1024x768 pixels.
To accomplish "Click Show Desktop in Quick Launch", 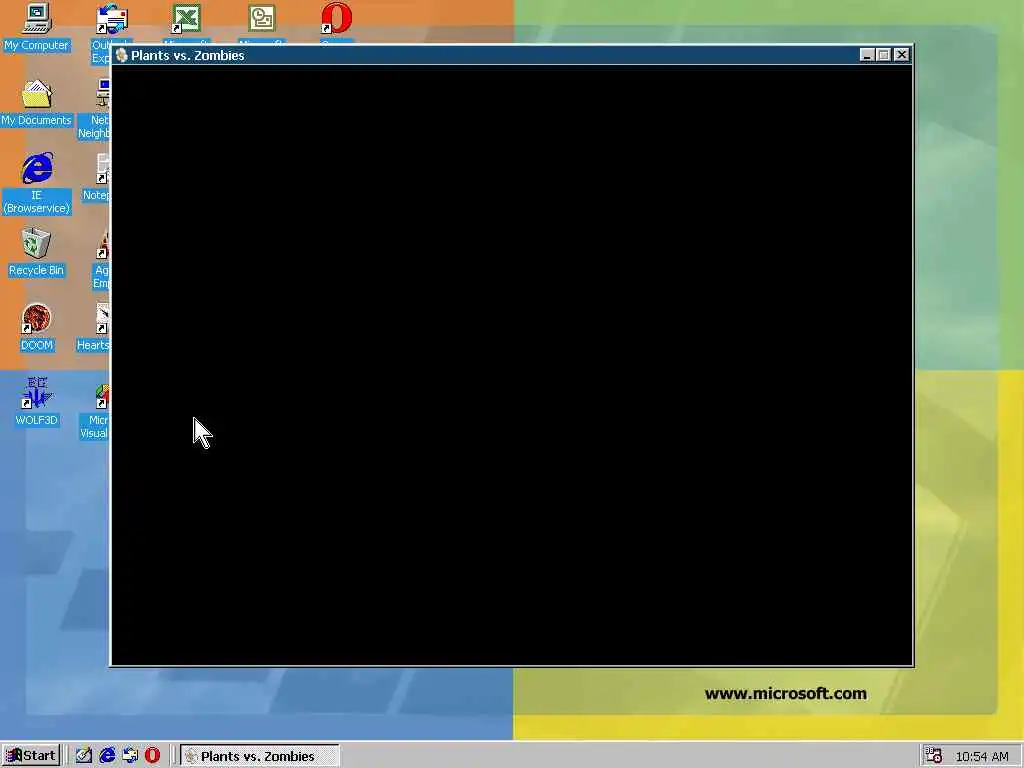I will tap(84, 756).
